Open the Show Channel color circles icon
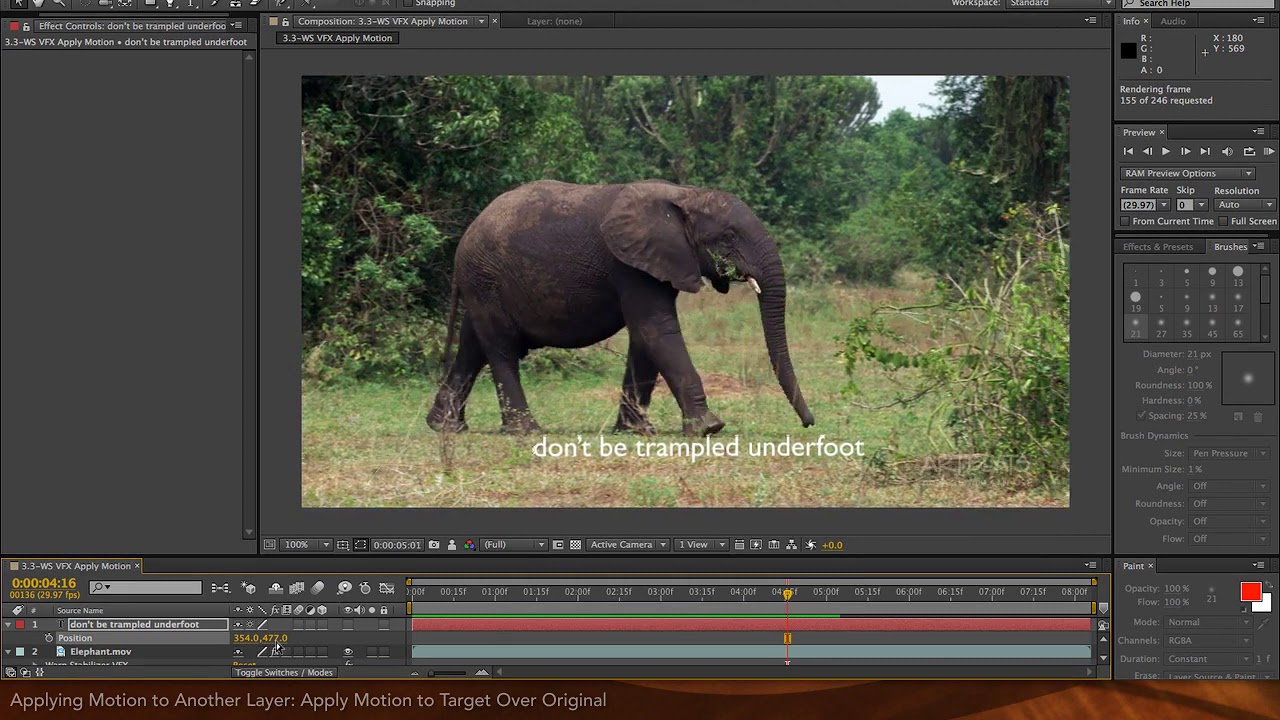The image size is (1280, 720). click(x=469, y=545)
